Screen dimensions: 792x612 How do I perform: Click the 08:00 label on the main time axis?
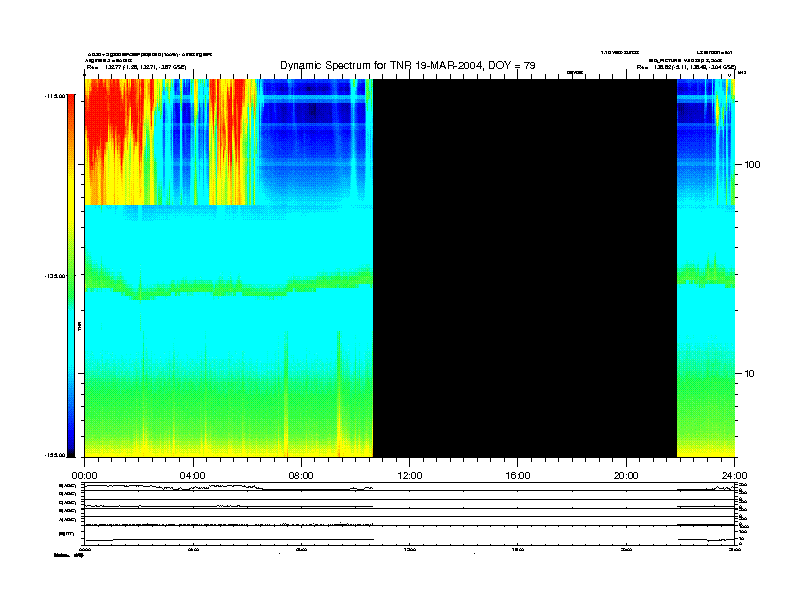pos(301,476)
